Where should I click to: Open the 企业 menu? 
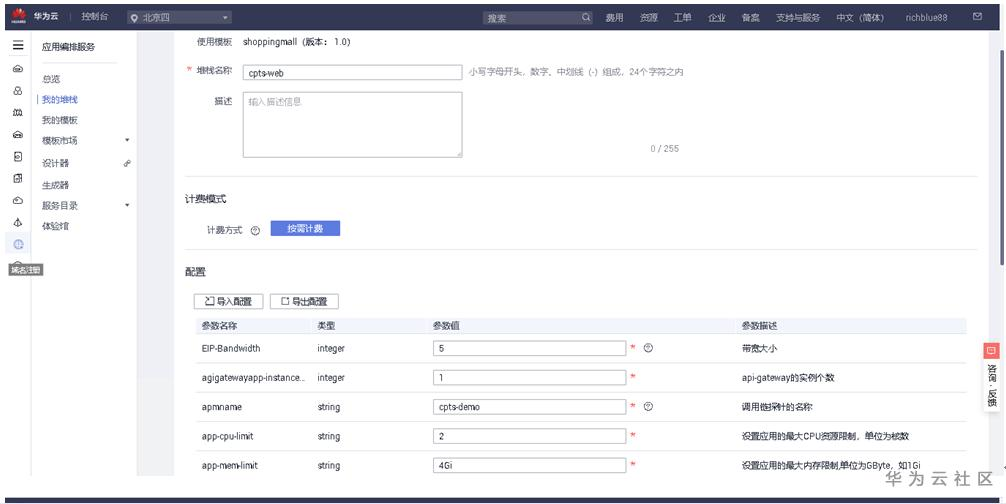pyautogui.click(x=717, y=18)
